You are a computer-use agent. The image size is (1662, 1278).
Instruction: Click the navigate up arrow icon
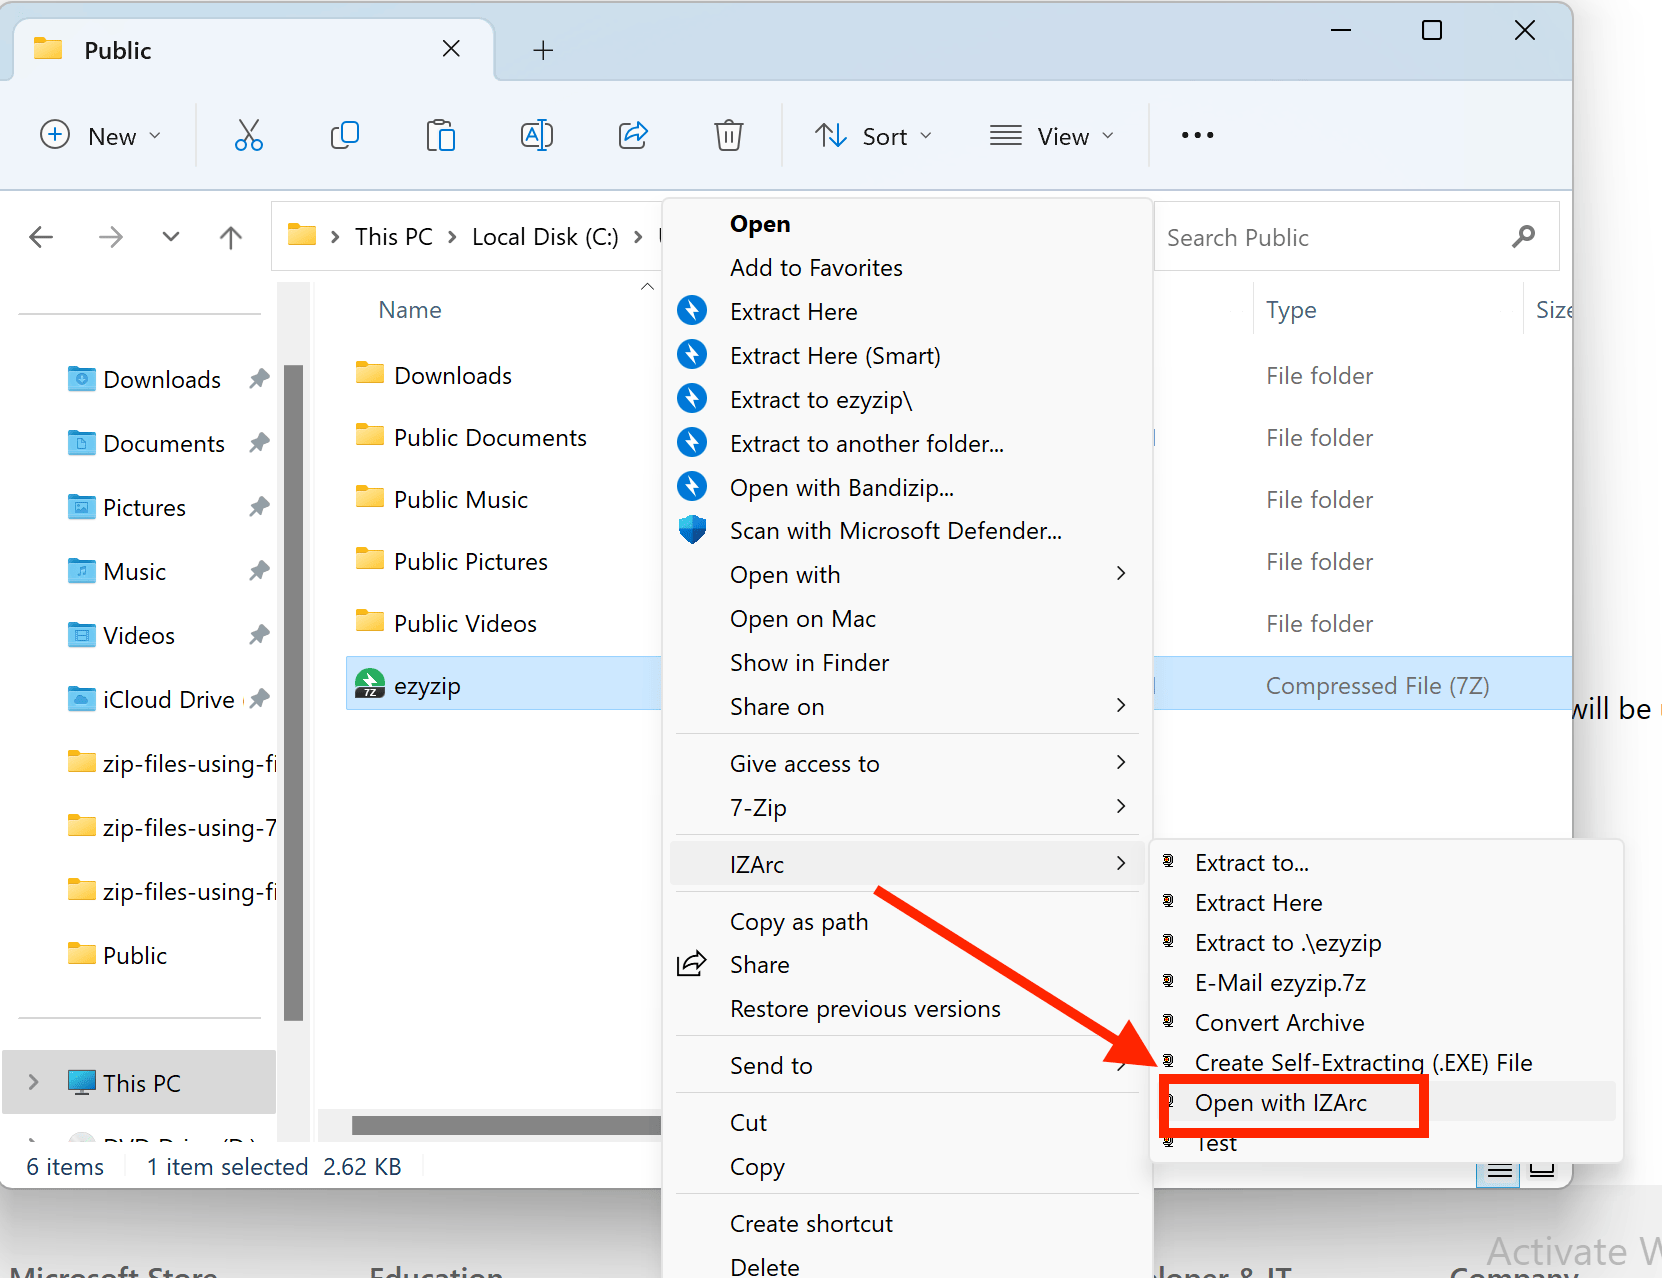[230, 236]
